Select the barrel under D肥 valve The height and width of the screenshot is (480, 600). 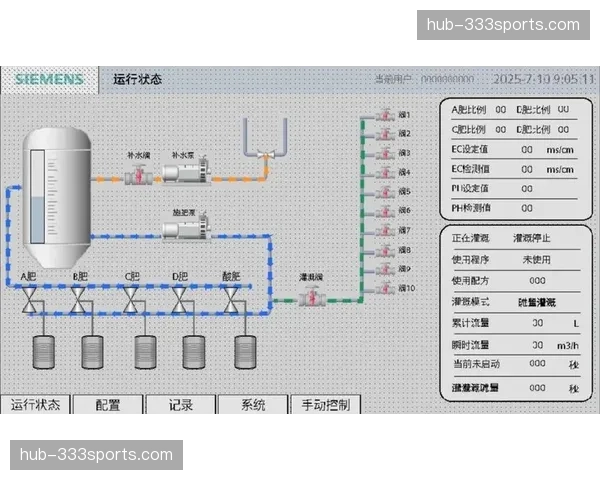(x=194, y=352)
